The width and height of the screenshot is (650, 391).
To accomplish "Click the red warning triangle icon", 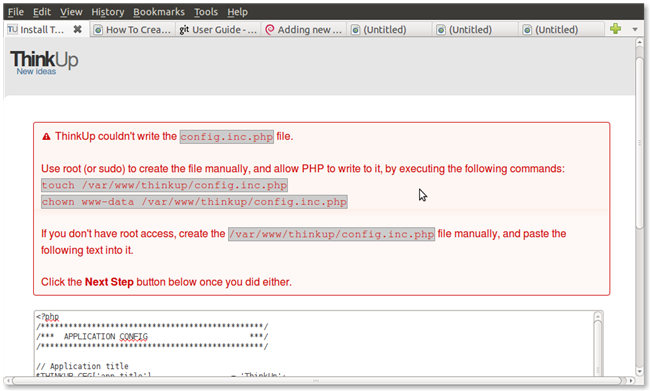I will 46,136.
